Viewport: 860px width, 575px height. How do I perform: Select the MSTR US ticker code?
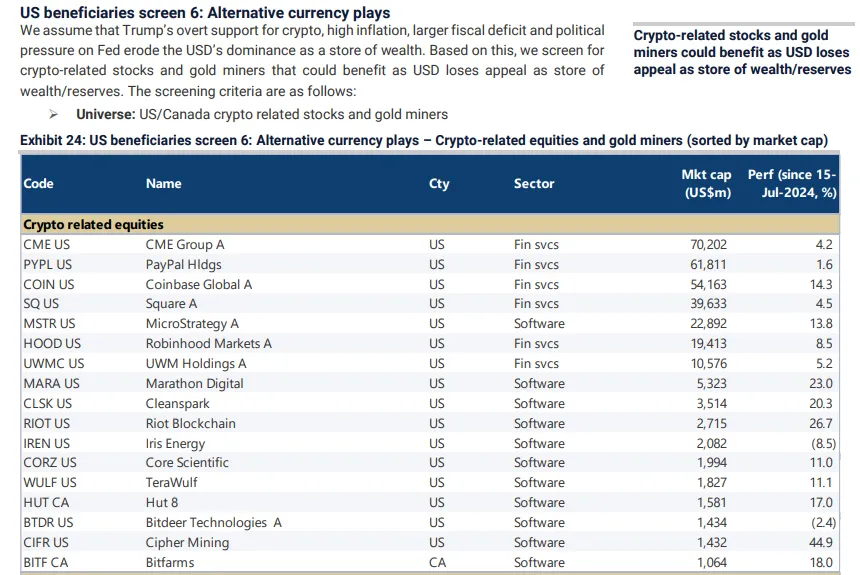49,324
